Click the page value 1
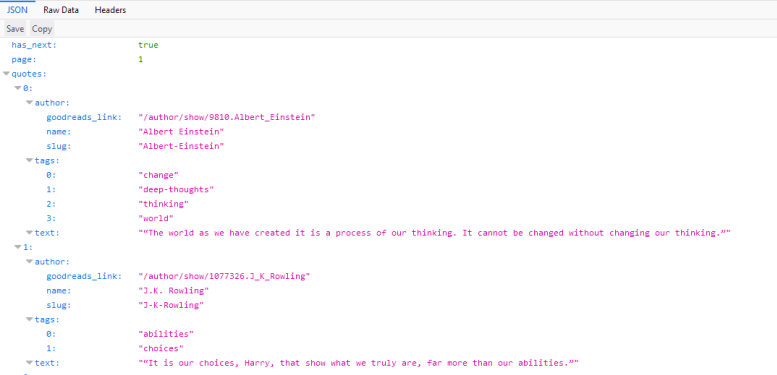Image resolution: width=777 pixels, height=375 pixels. click(141, 59)
